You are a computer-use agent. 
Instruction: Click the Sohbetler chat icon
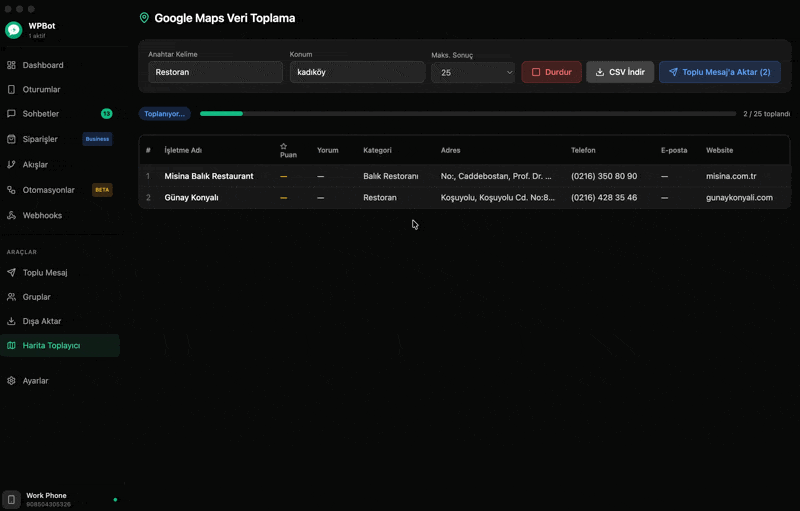(x=12, y=114)
